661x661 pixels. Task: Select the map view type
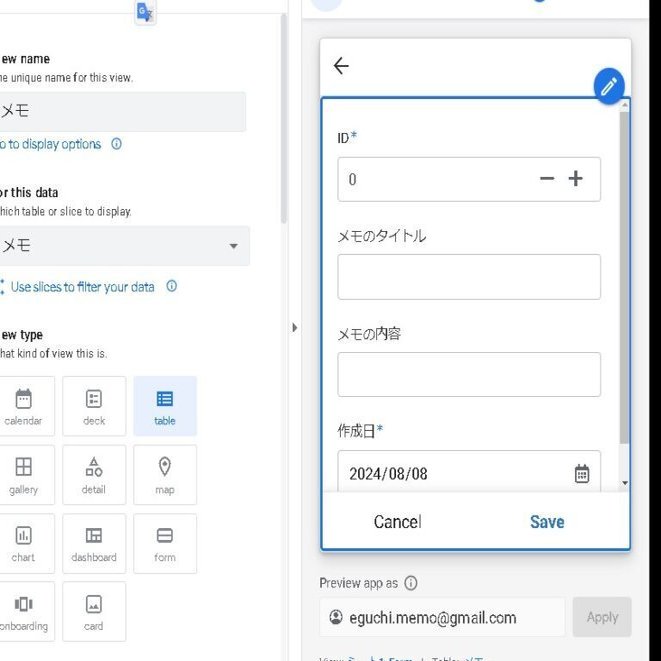(x=165, y=475)
